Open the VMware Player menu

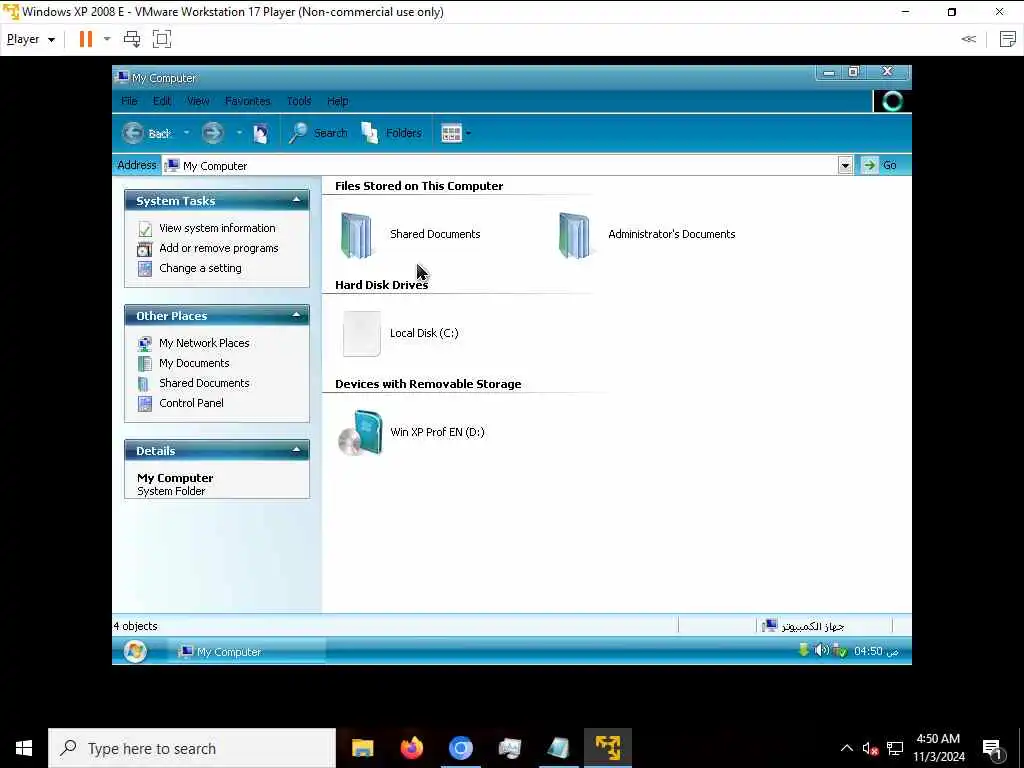[31, 39]
